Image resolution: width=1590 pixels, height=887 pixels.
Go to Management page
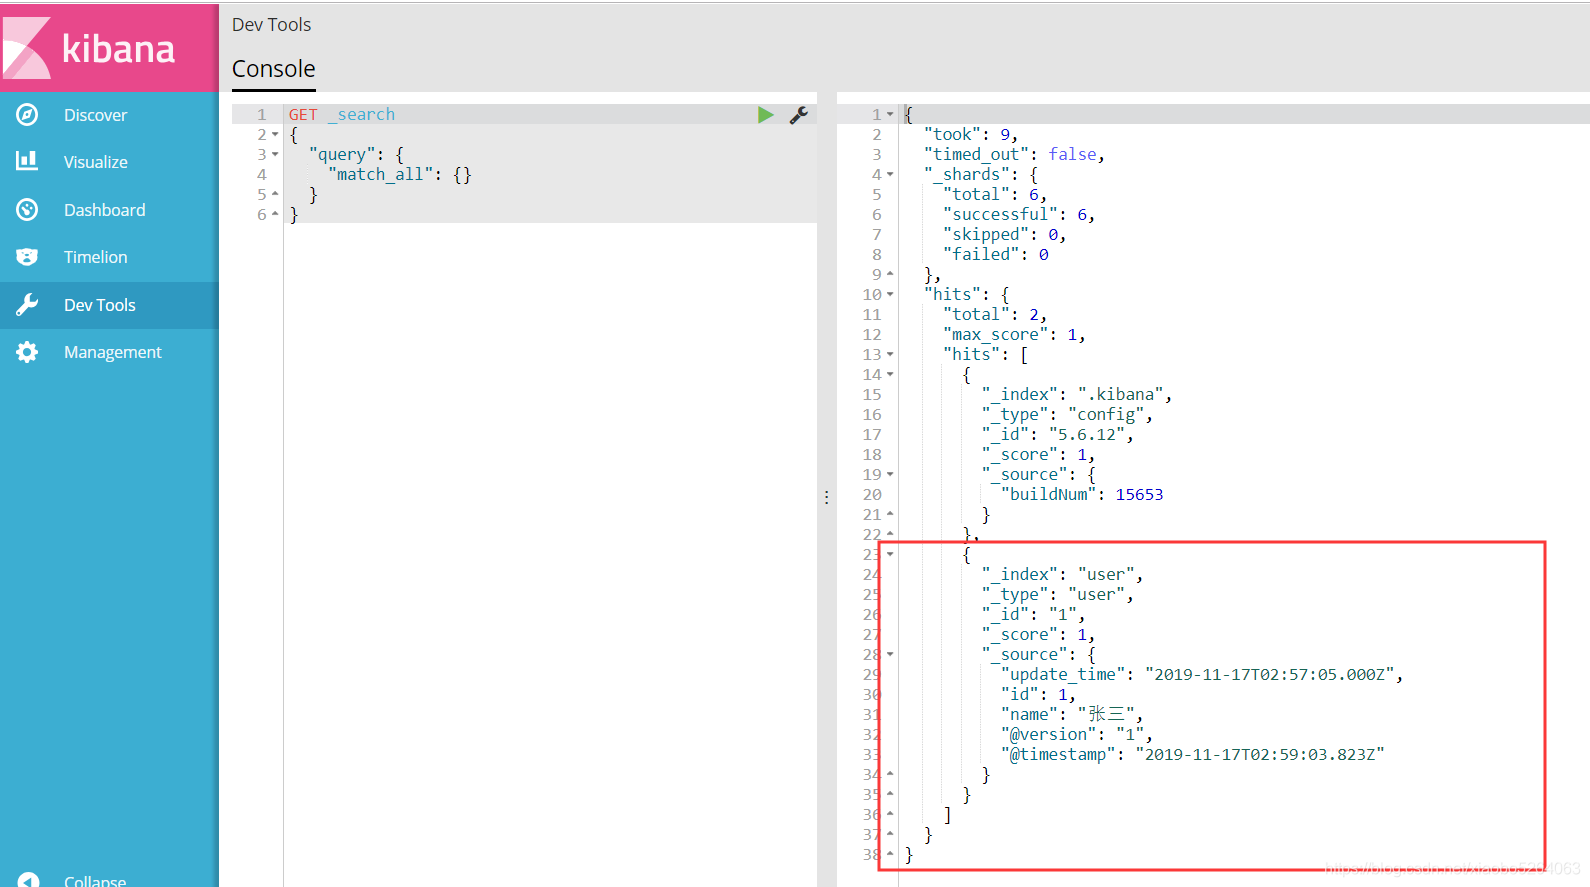click(x=112, y=352)
